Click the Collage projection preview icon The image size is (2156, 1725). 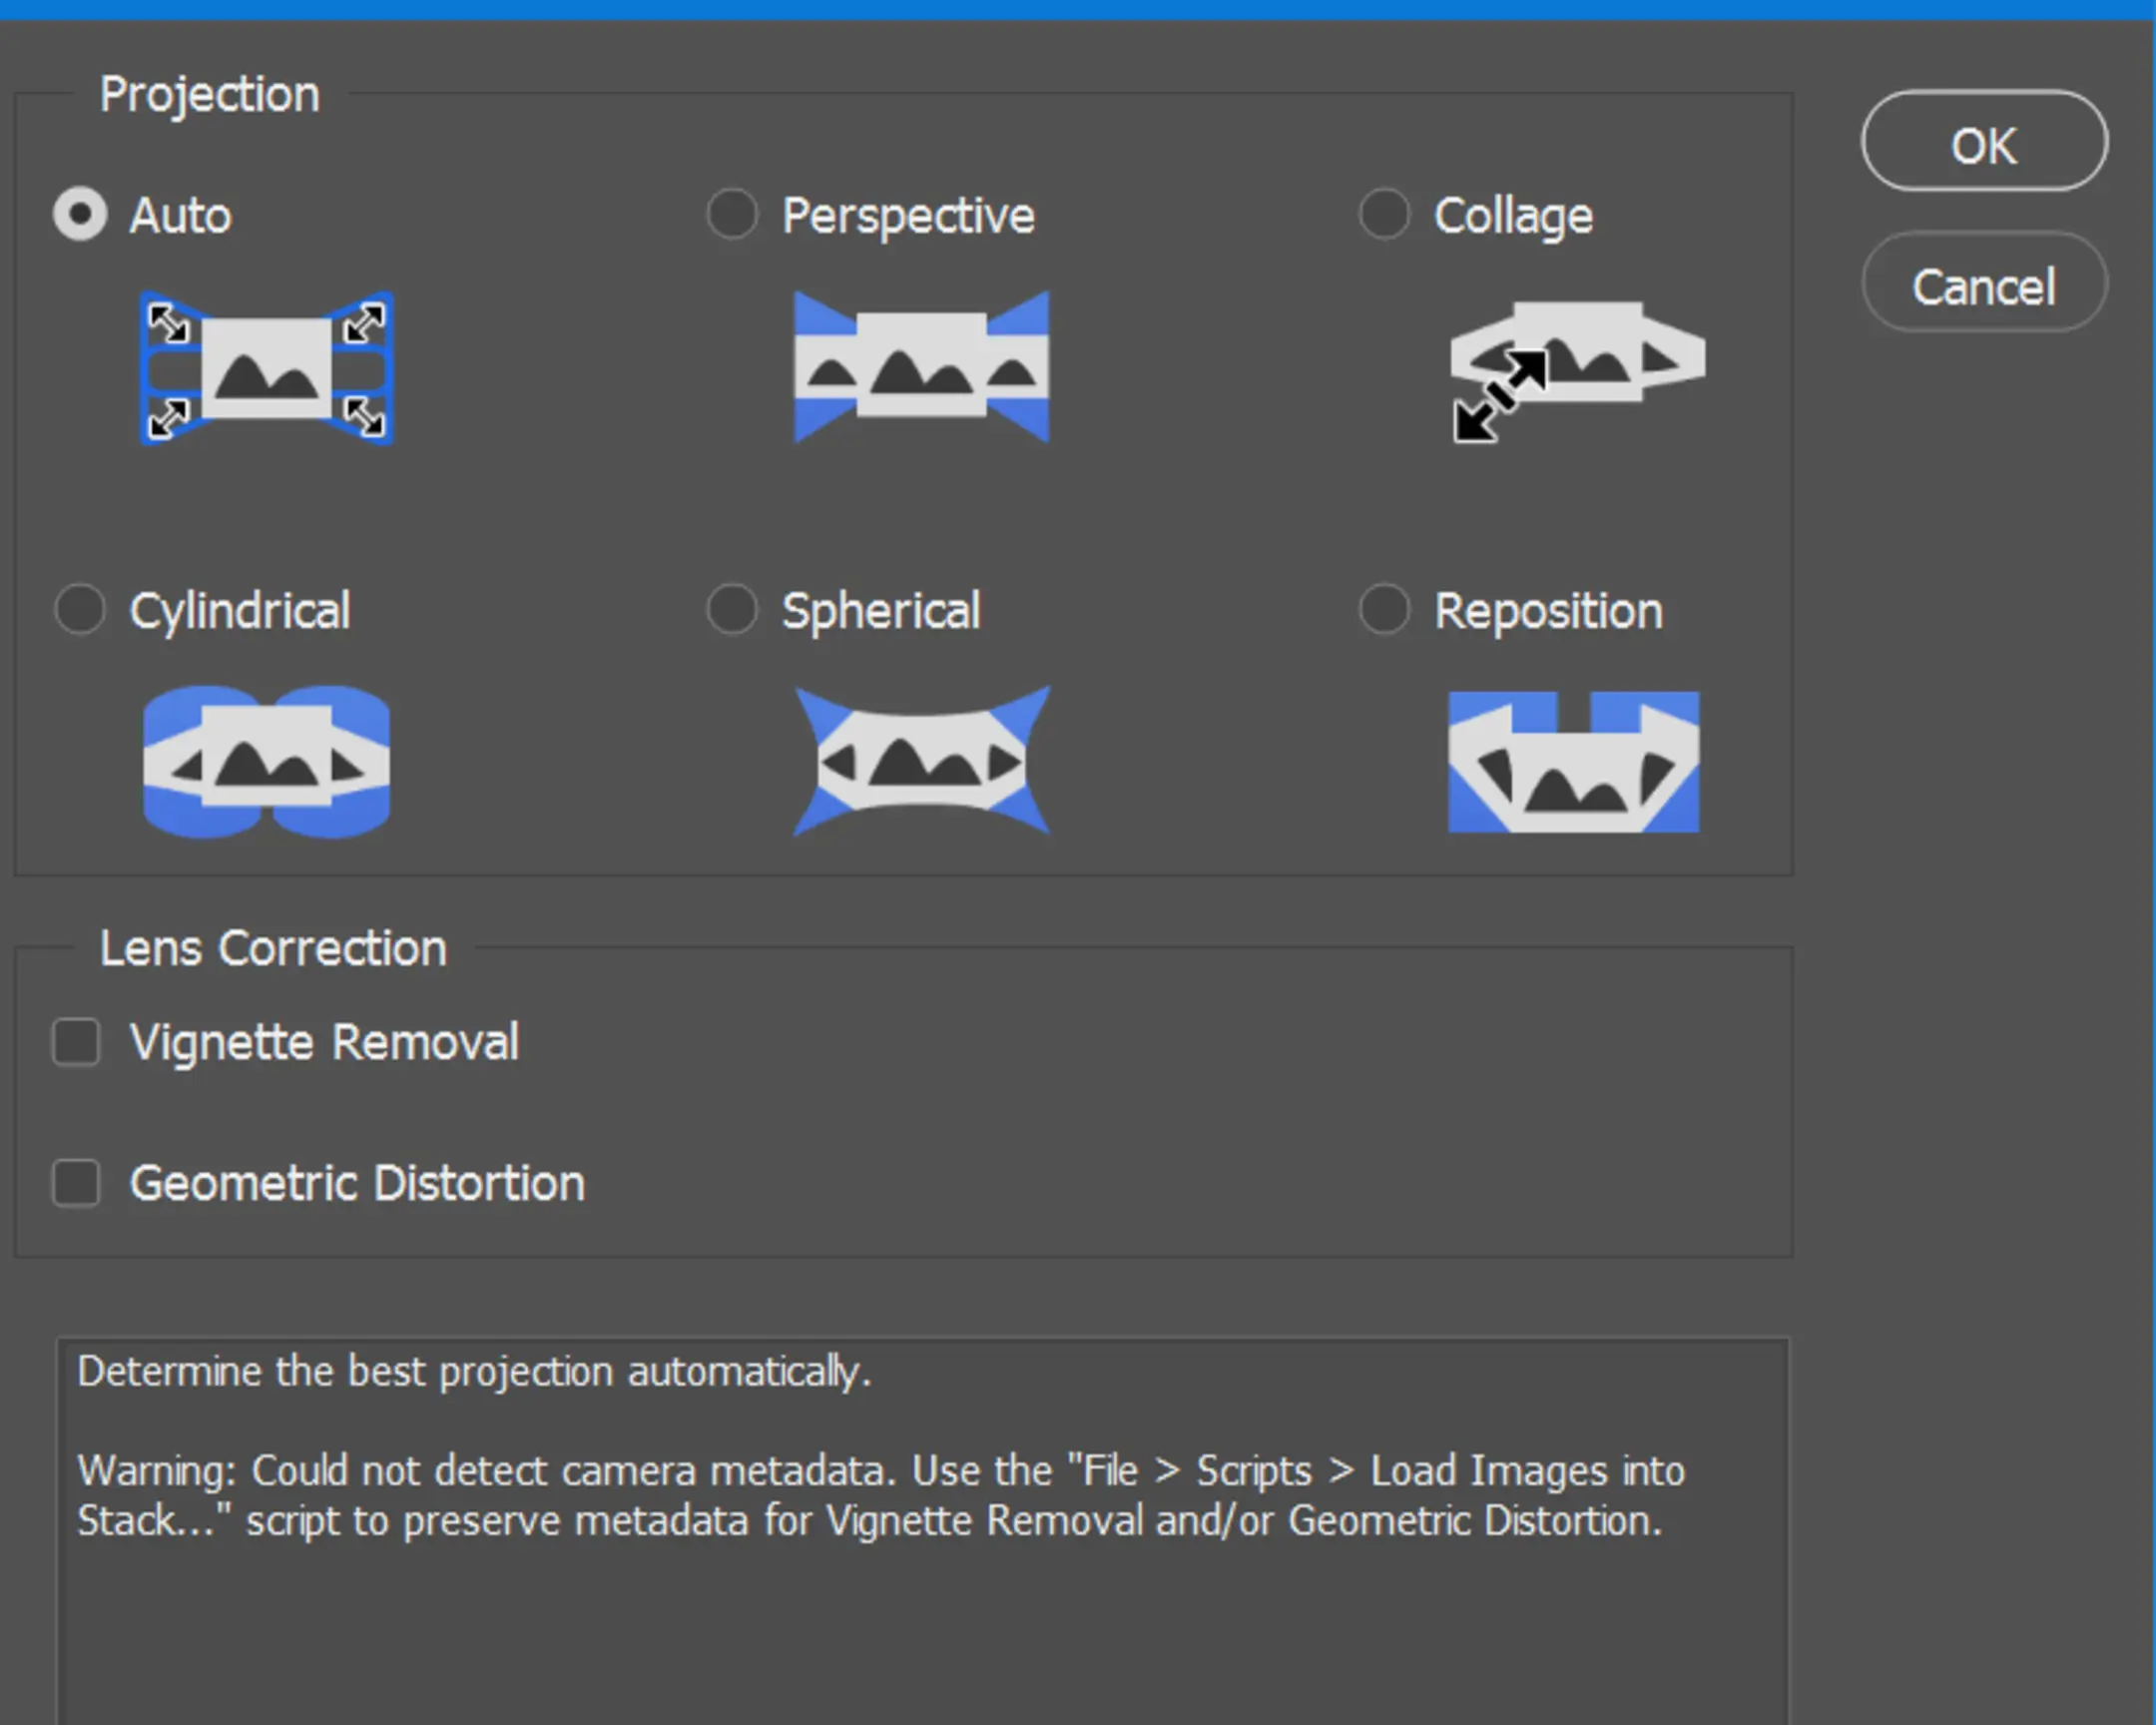click(x=1575, y=368)
